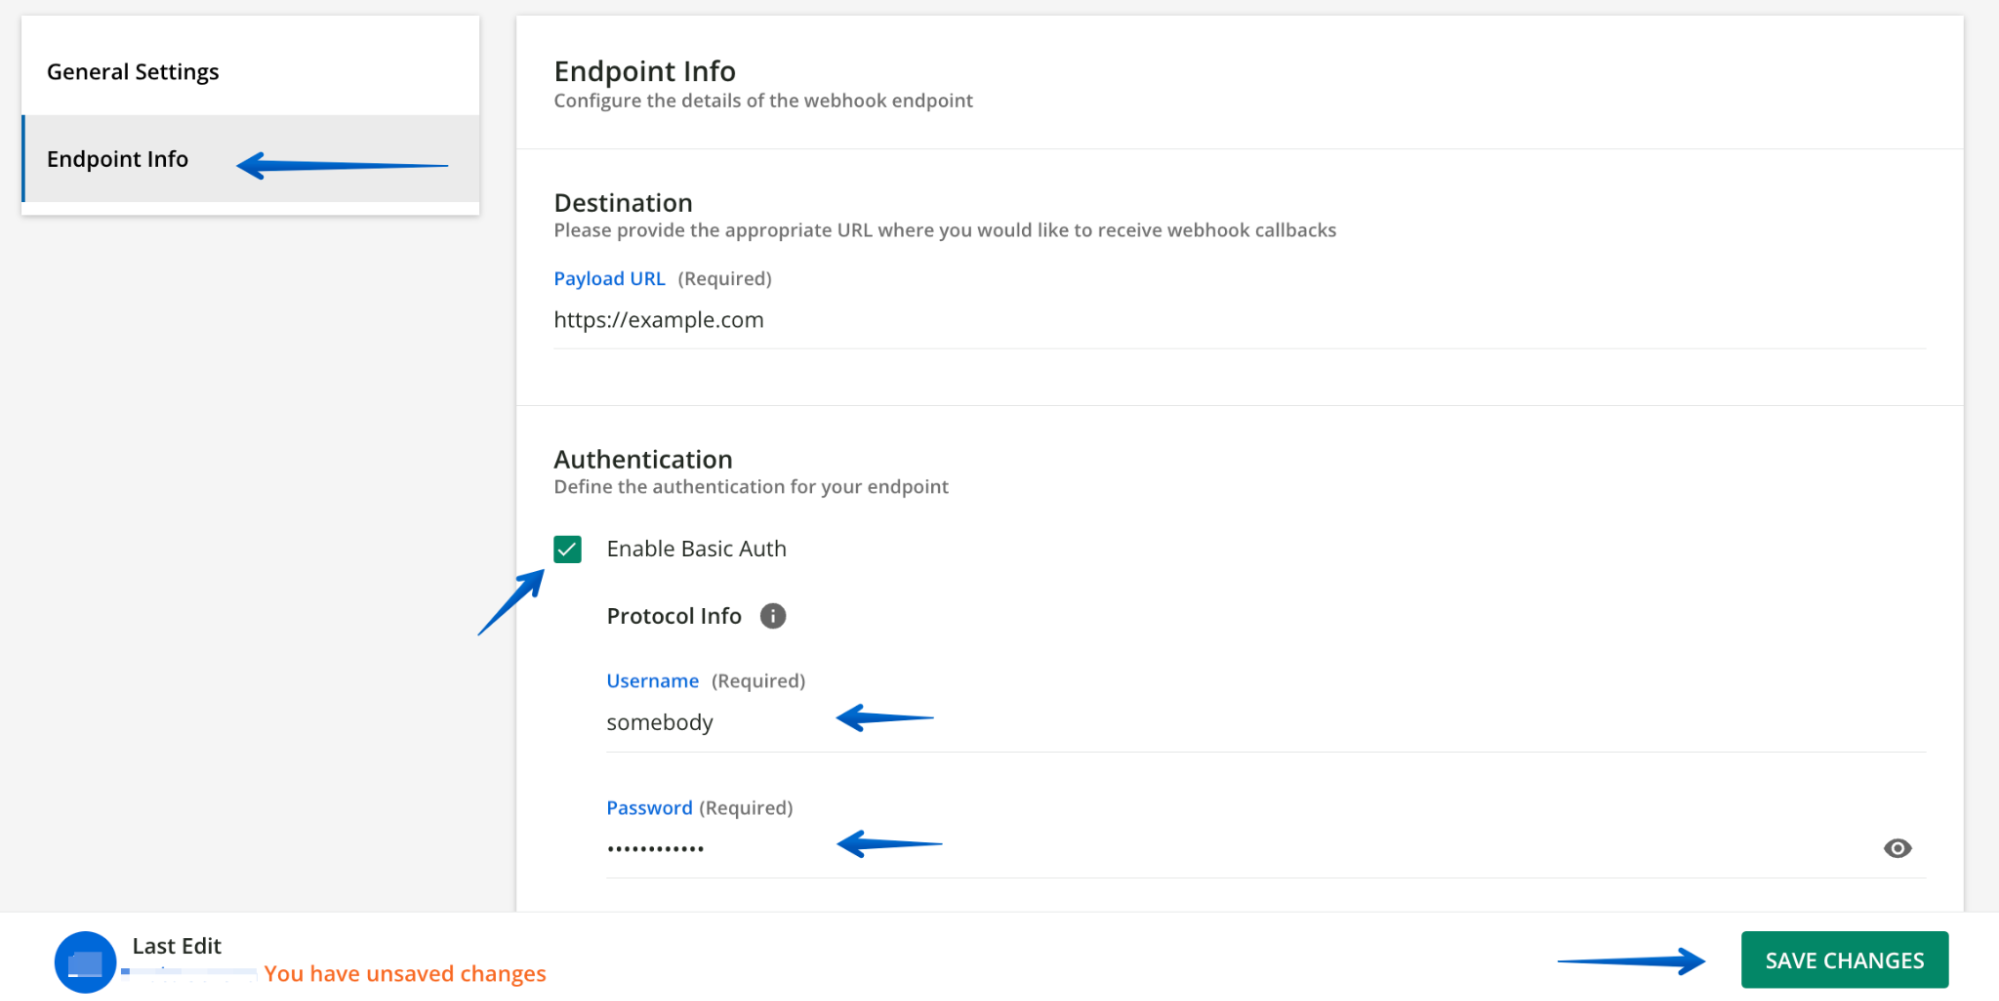1999x1001 pixels.
Task: Click the You have unsaved changes notice
Action: [x=405, y=972]
